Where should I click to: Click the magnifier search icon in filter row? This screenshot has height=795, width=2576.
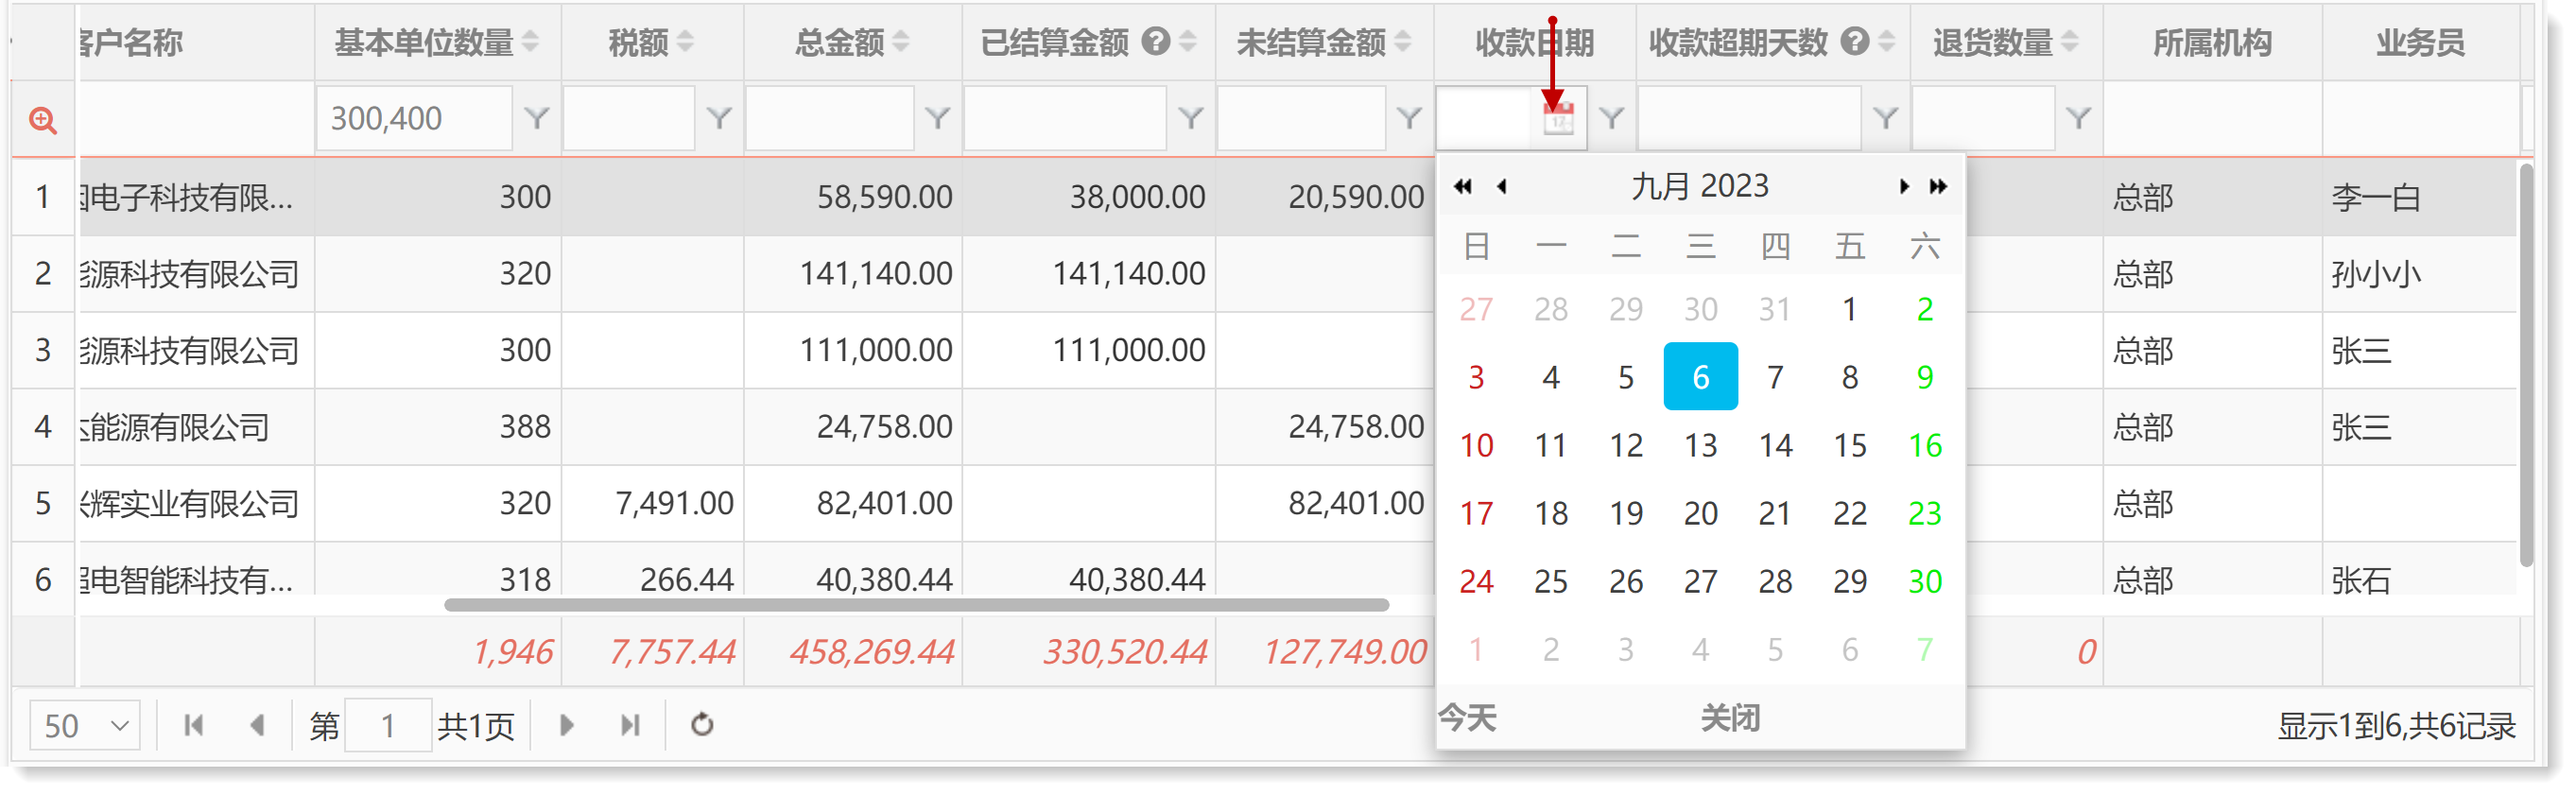[x=42, y=120]
